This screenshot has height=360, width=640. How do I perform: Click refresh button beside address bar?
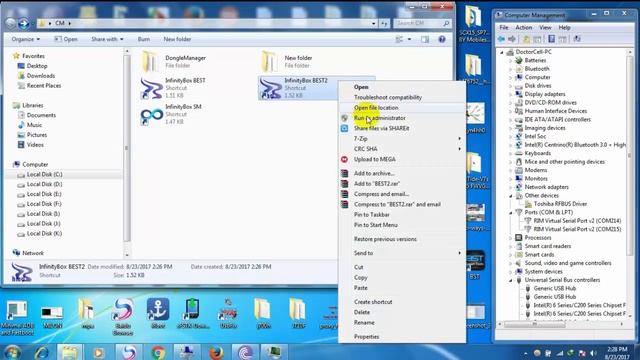click(x=384, y=23)
